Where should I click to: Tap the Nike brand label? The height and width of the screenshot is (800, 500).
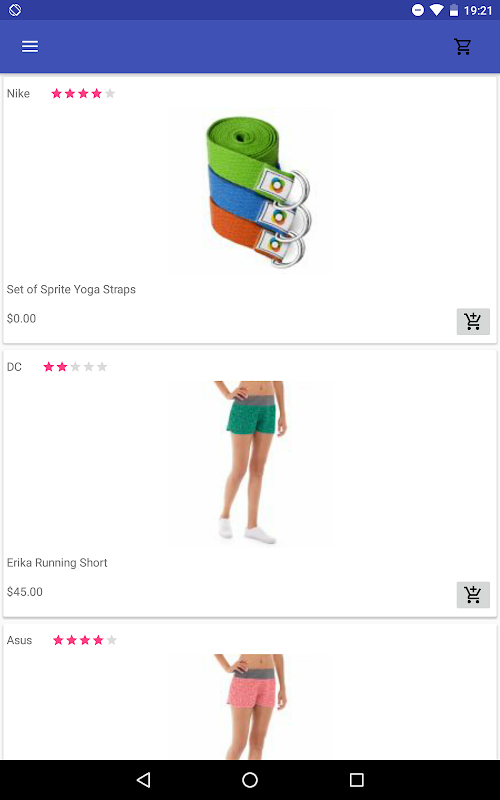tap(18, 93)
